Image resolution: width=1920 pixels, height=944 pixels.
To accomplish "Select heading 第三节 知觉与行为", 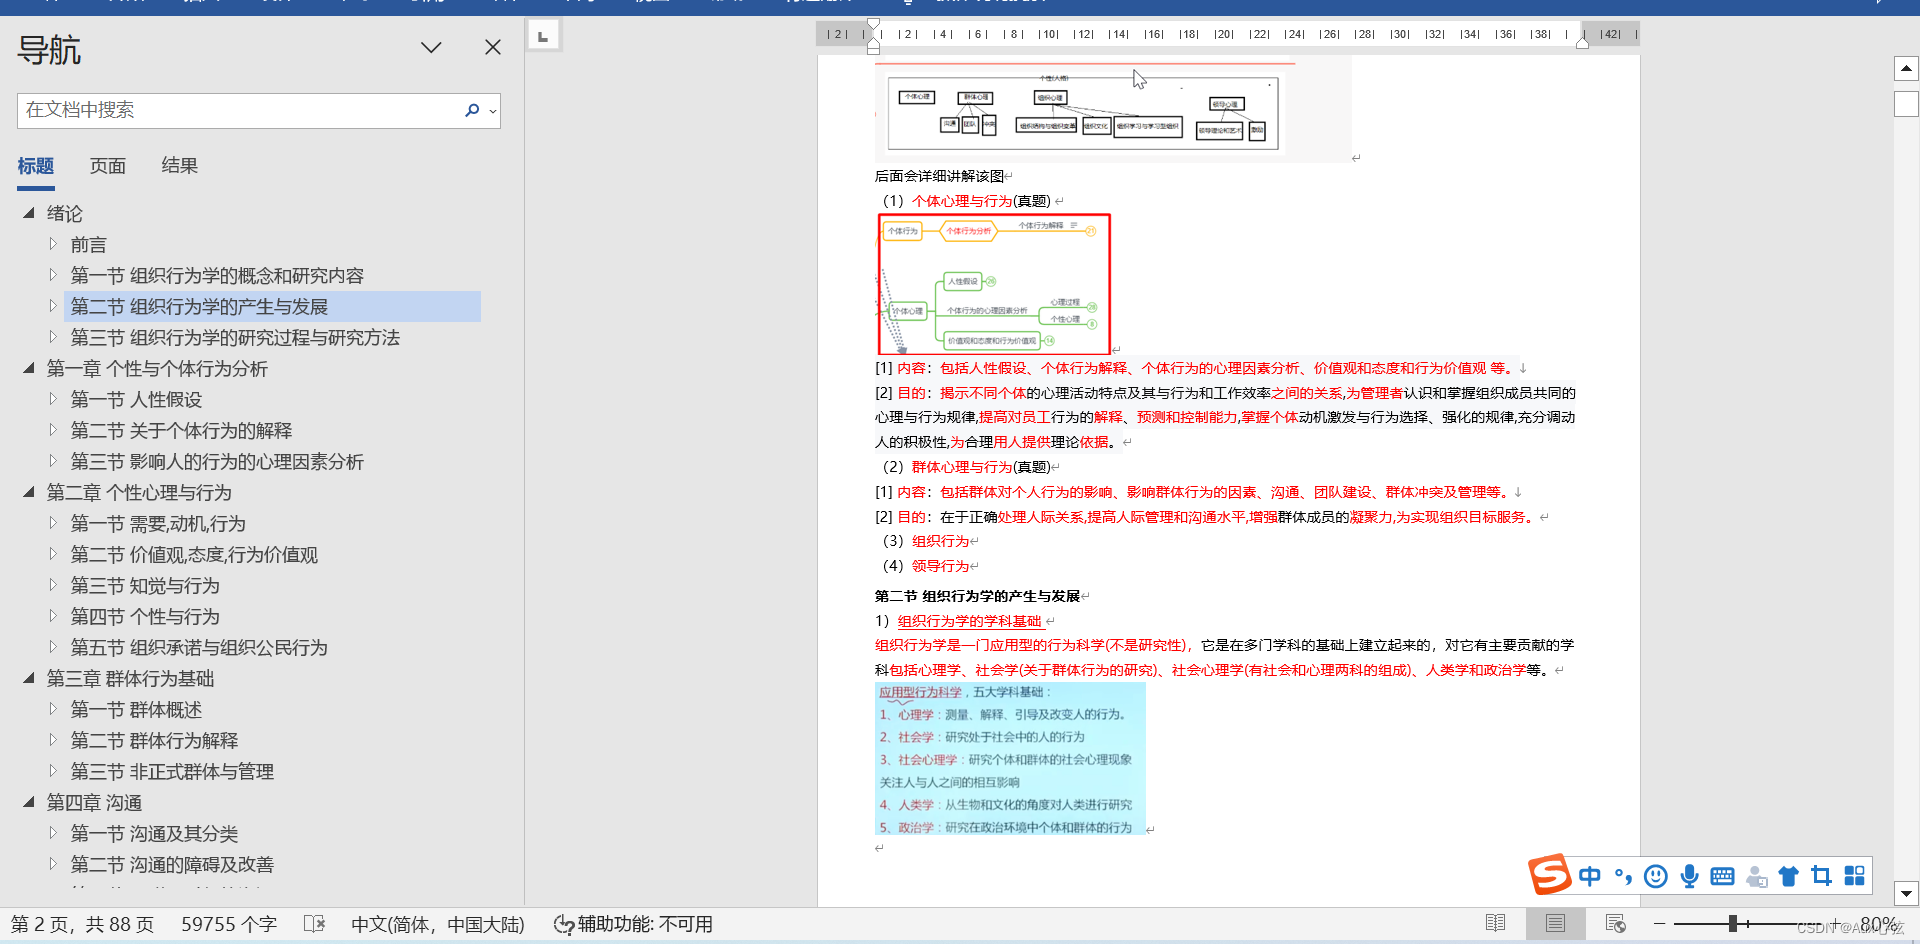I will pos(145,585).
